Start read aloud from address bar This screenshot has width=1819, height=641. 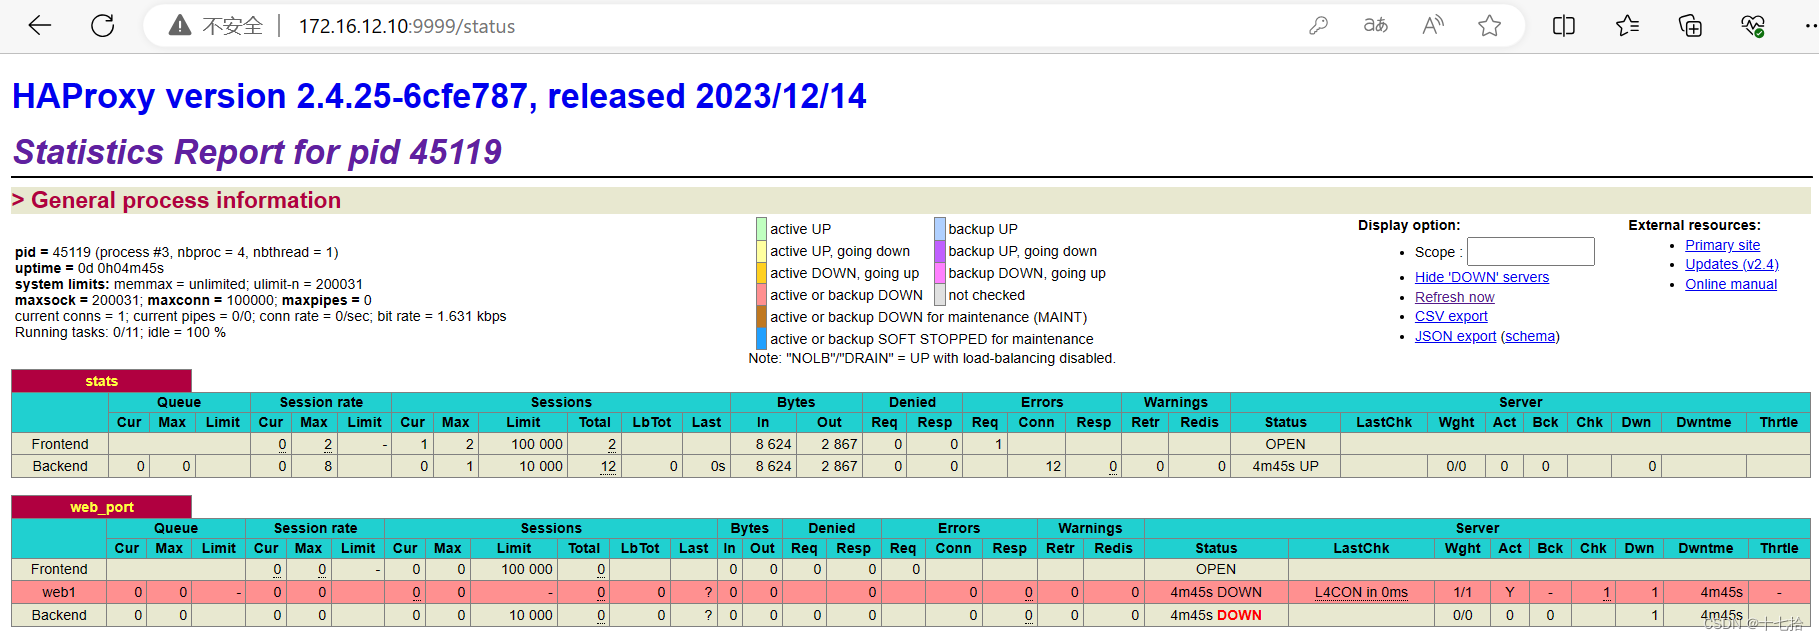1433,26
